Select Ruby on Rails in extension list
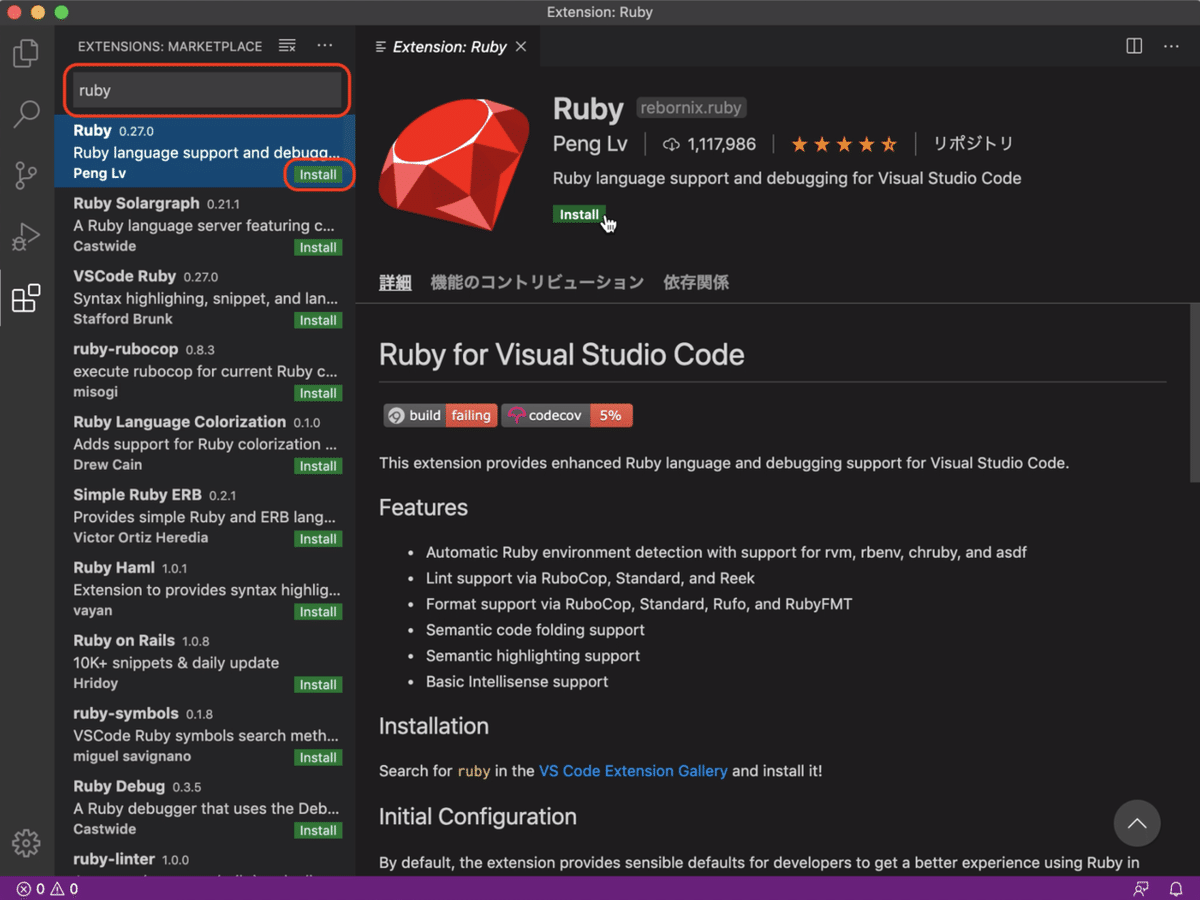The height and width of the screenshot is (900, 1200). pos(205,662)
